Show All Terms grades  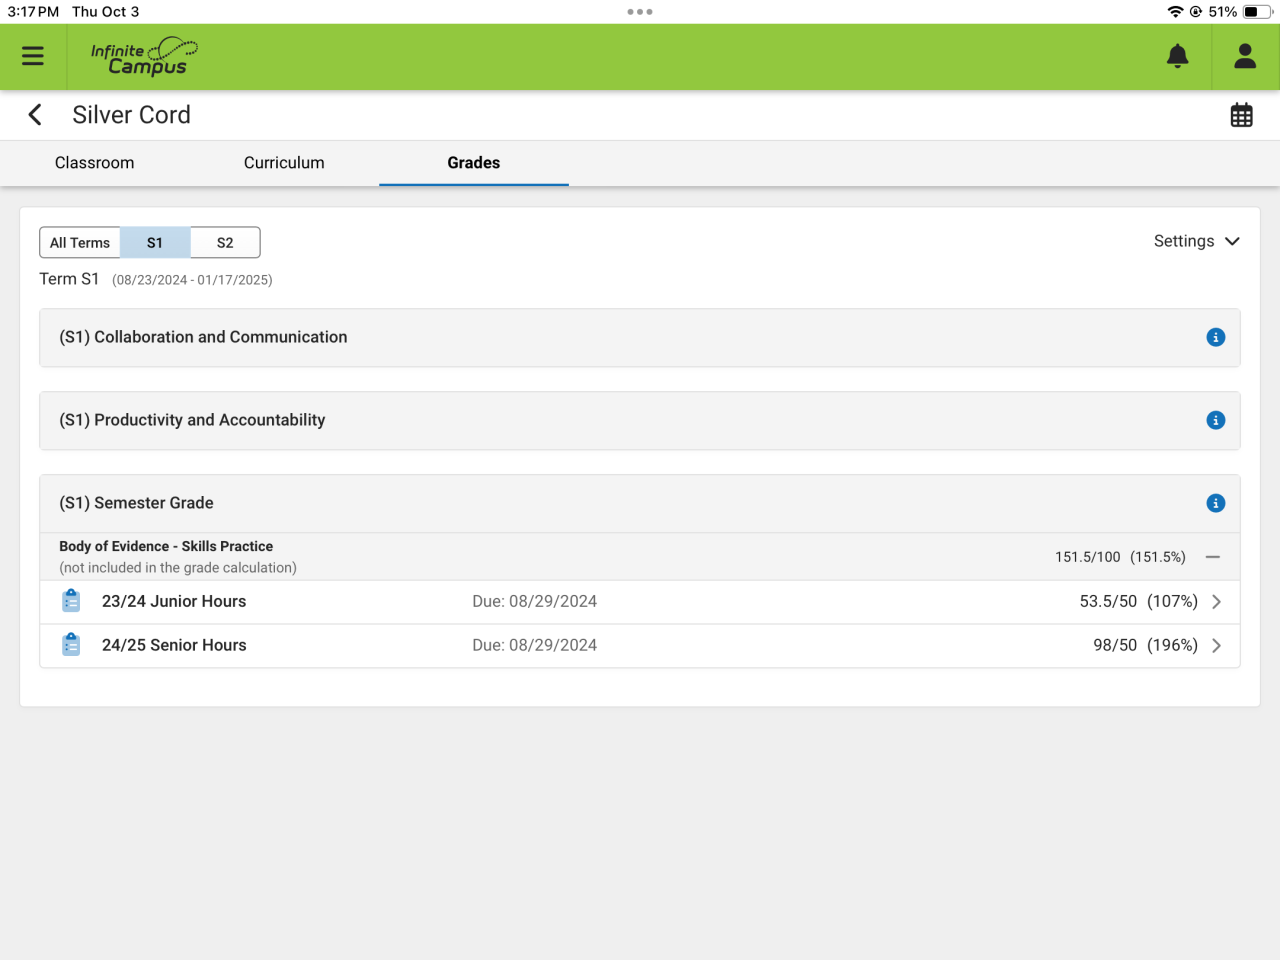tap(80, 243)
